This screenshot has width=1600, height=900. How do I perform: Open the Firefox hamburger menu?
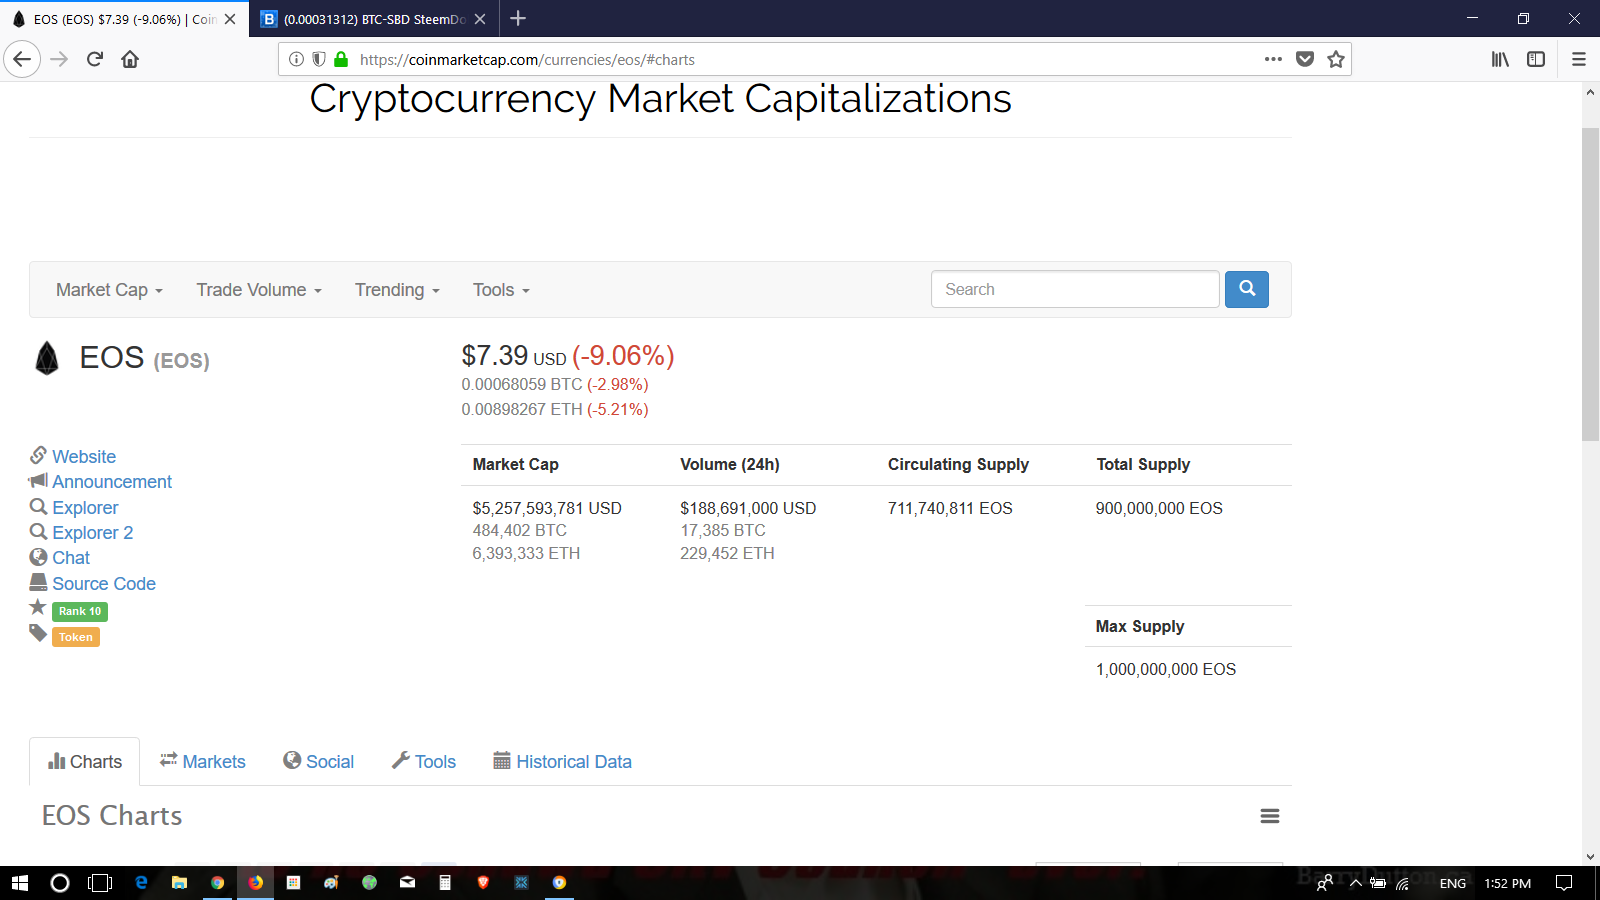click(x=1579, y=59)
